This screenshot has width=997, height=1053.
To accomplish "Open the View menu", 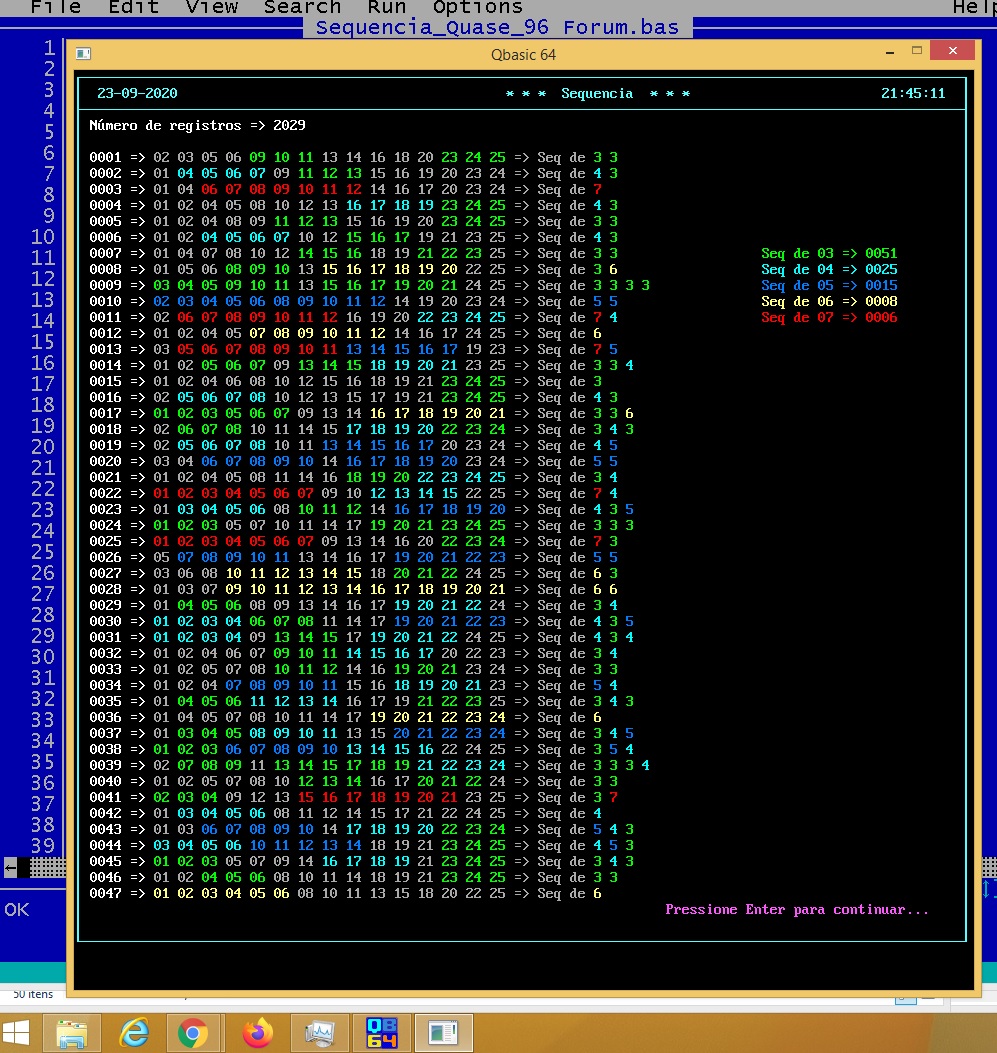I will click(211, 7).
